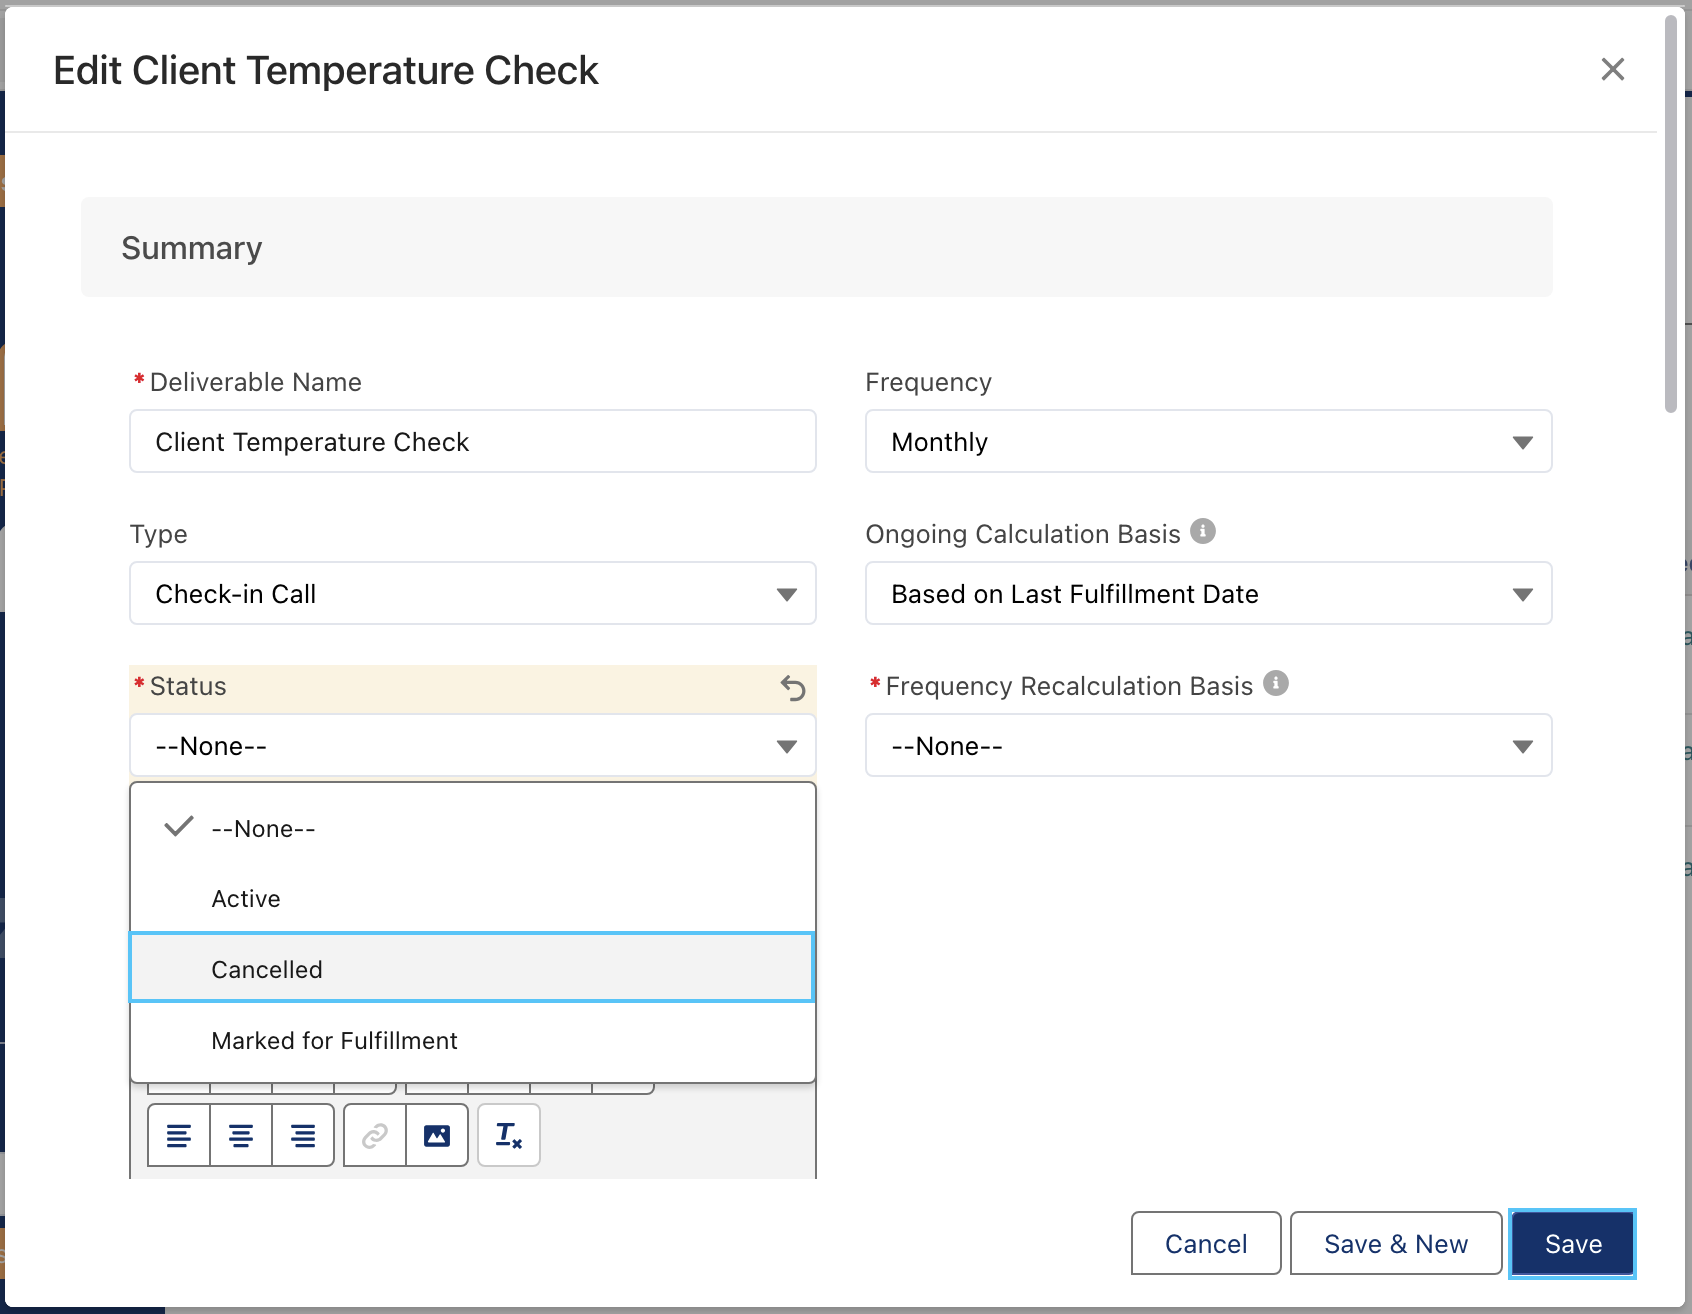
Task: Open the Ongoing Calculation Basis dropdown
Action: (1208, 593)
